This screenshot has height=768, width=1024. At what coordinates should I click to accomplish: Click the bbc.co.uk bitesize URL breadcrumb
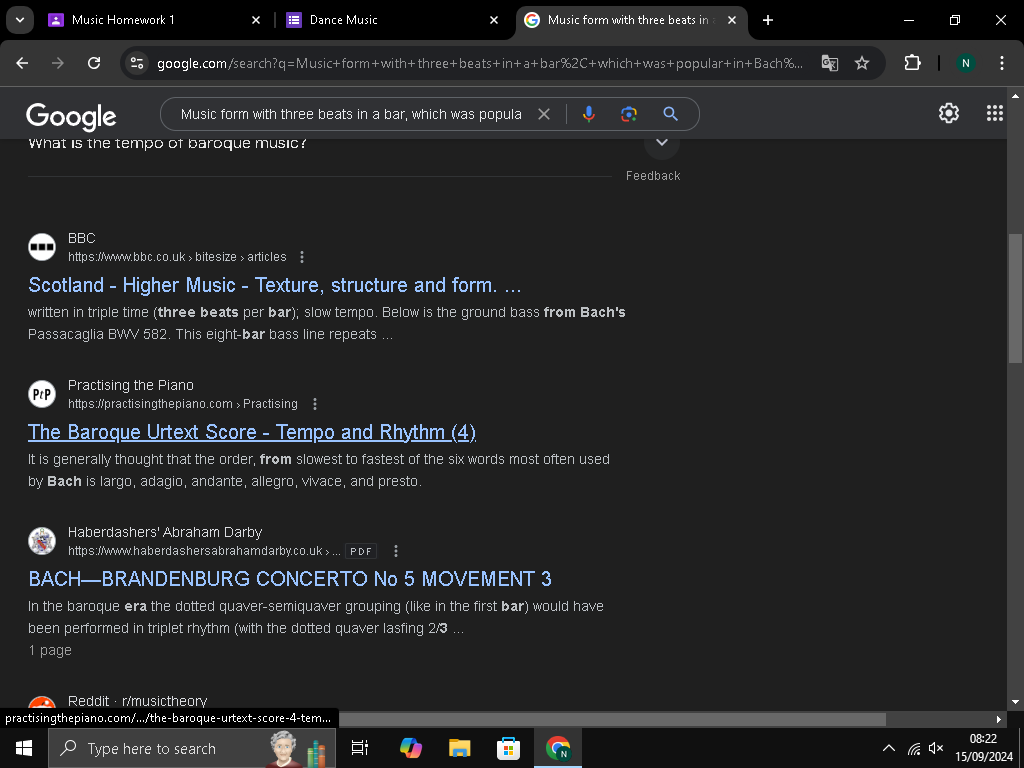pos(177,257)
